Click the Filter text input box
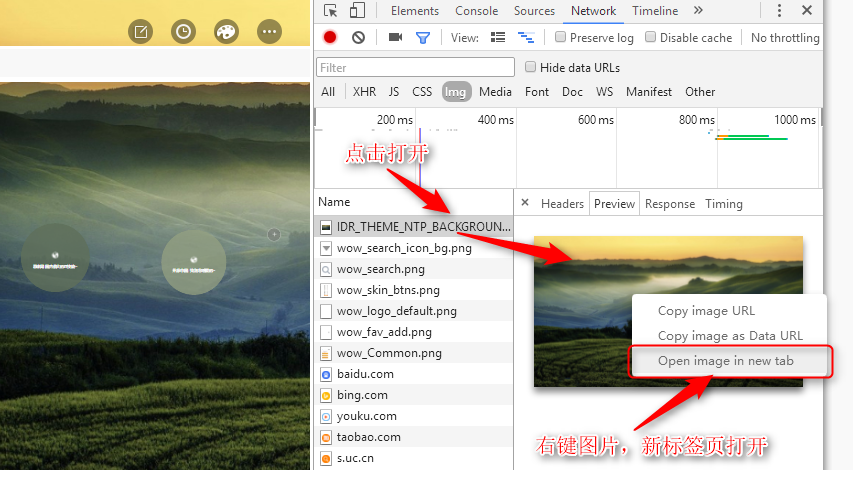853x483 pixels. point(415,67)
